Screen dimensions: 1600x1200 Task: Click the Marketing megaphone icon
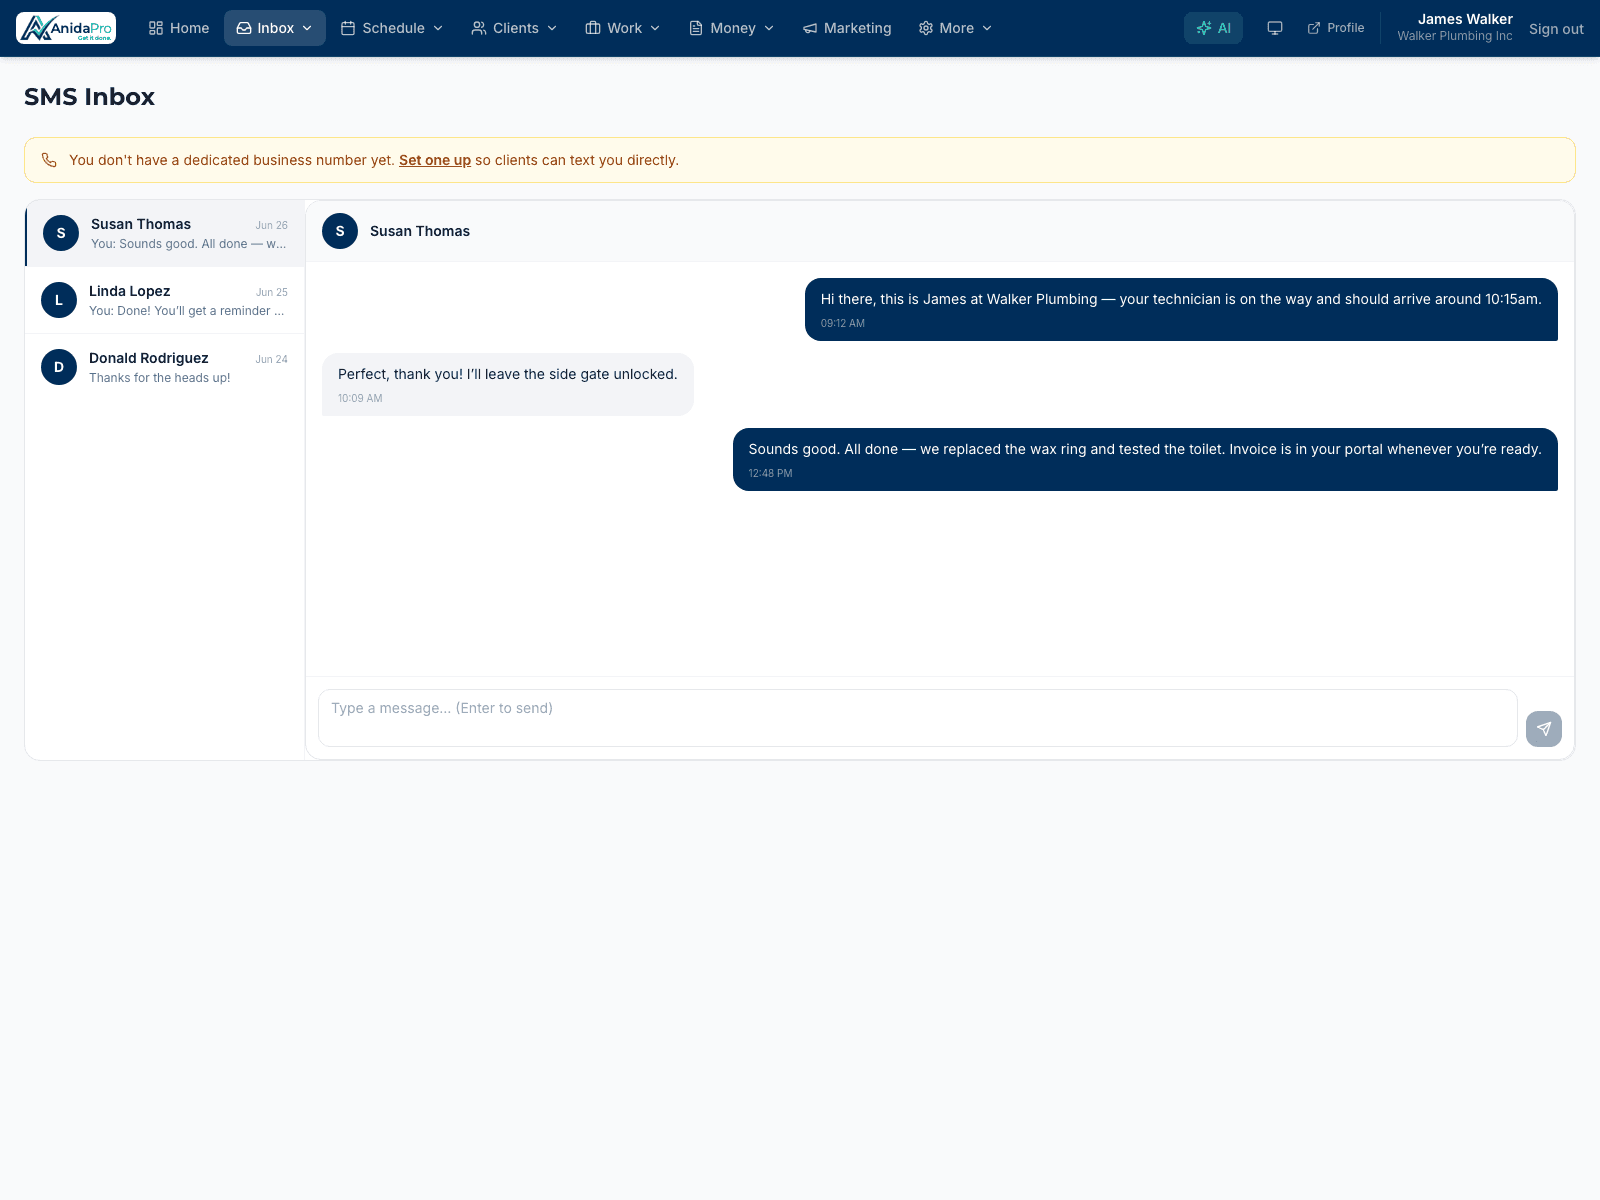point(810,28)
